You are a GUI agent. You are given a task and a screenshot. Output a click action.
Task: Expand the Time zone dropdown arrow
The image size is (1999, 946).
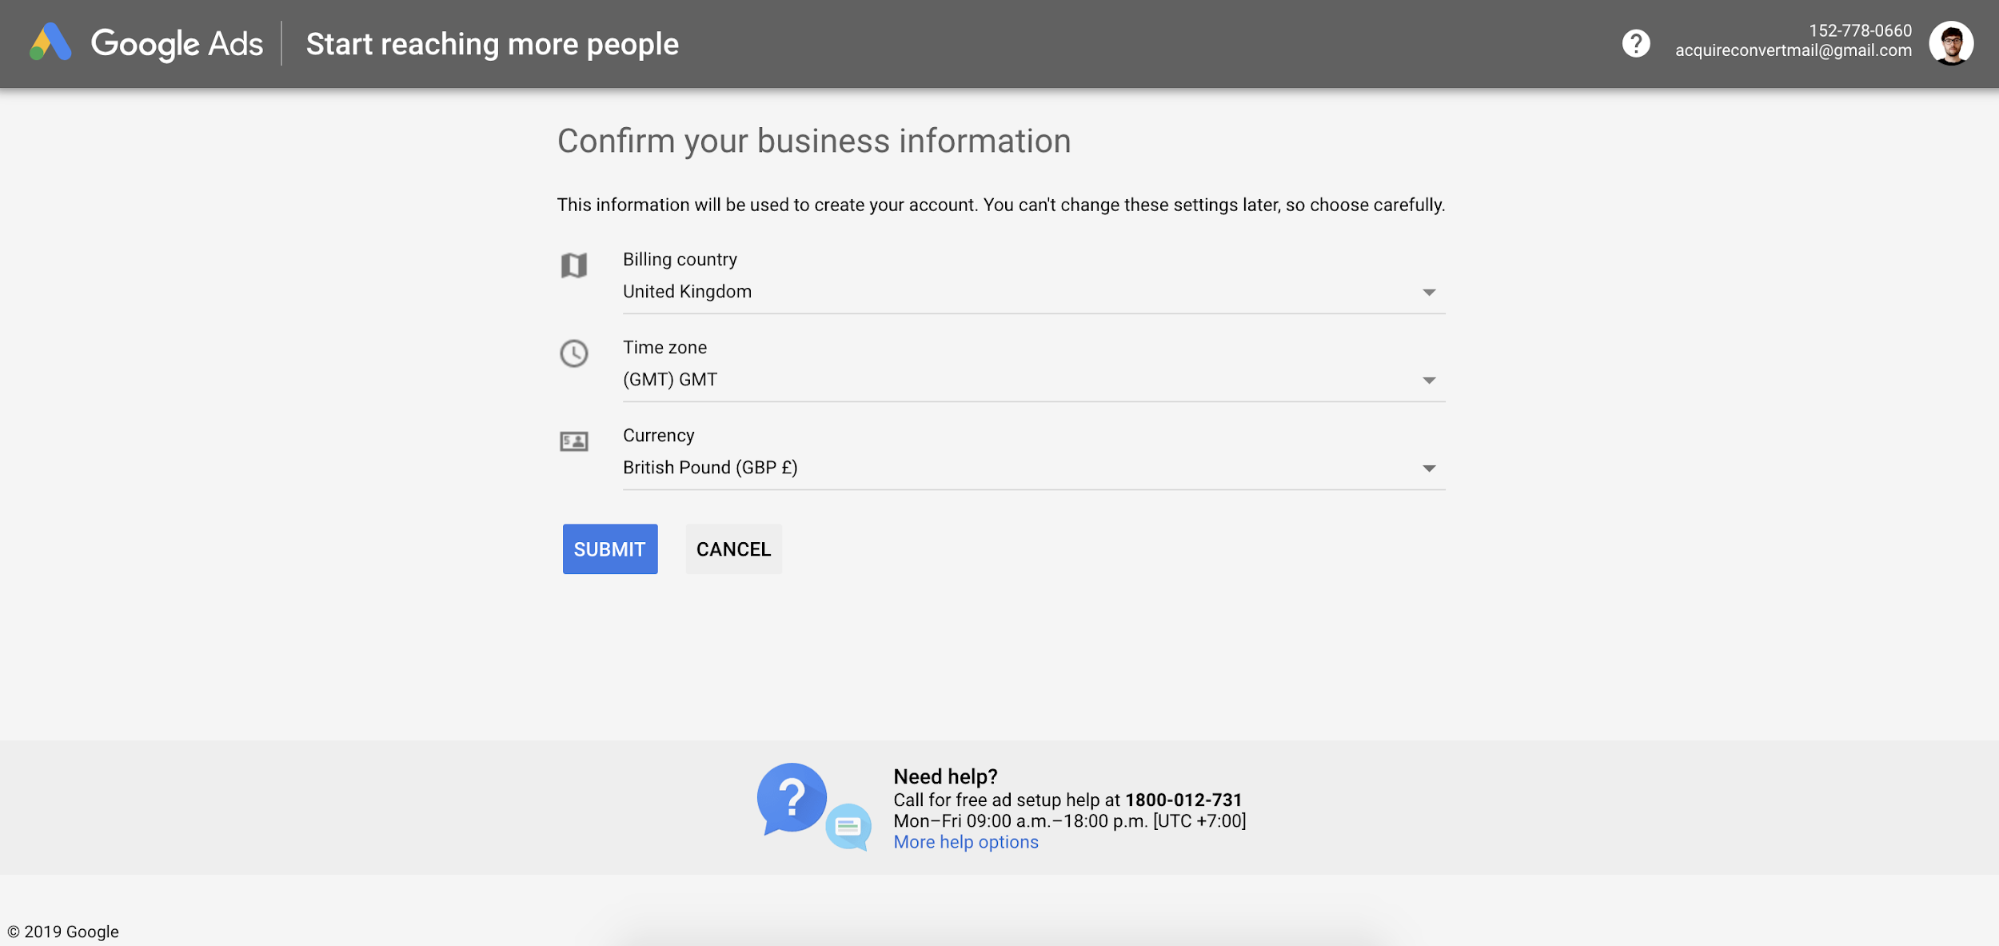(x=1429, y=380)
